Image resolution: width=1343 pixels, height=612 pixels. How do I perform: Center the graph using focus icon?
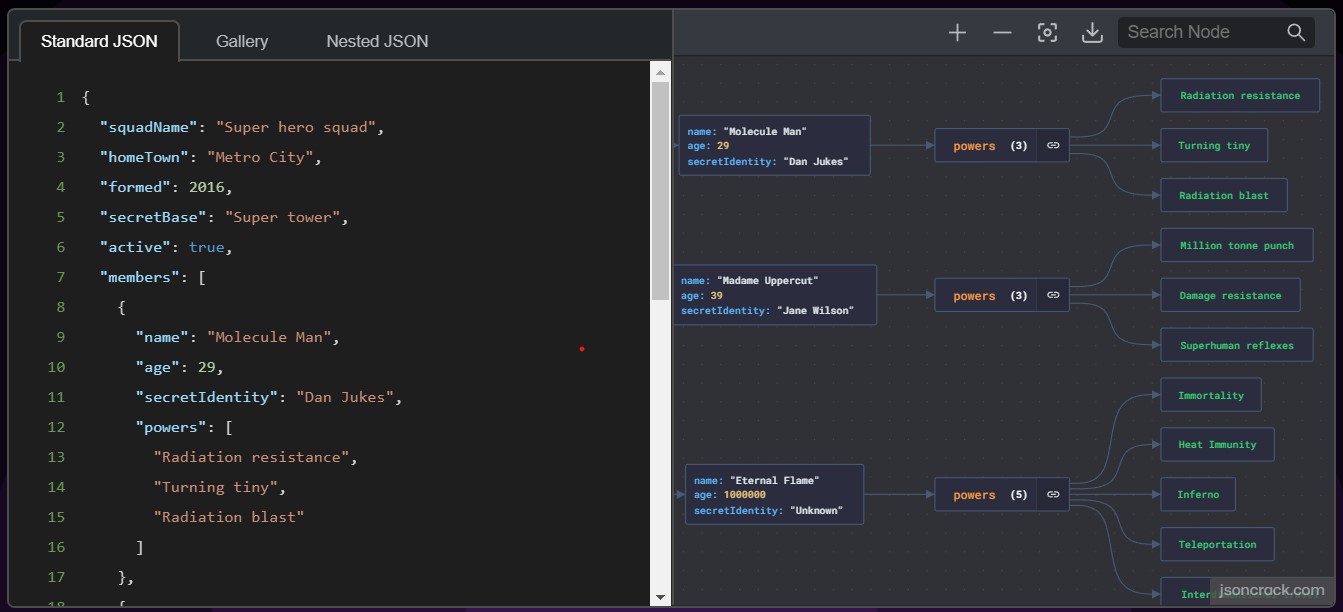tap(1047, 33)
